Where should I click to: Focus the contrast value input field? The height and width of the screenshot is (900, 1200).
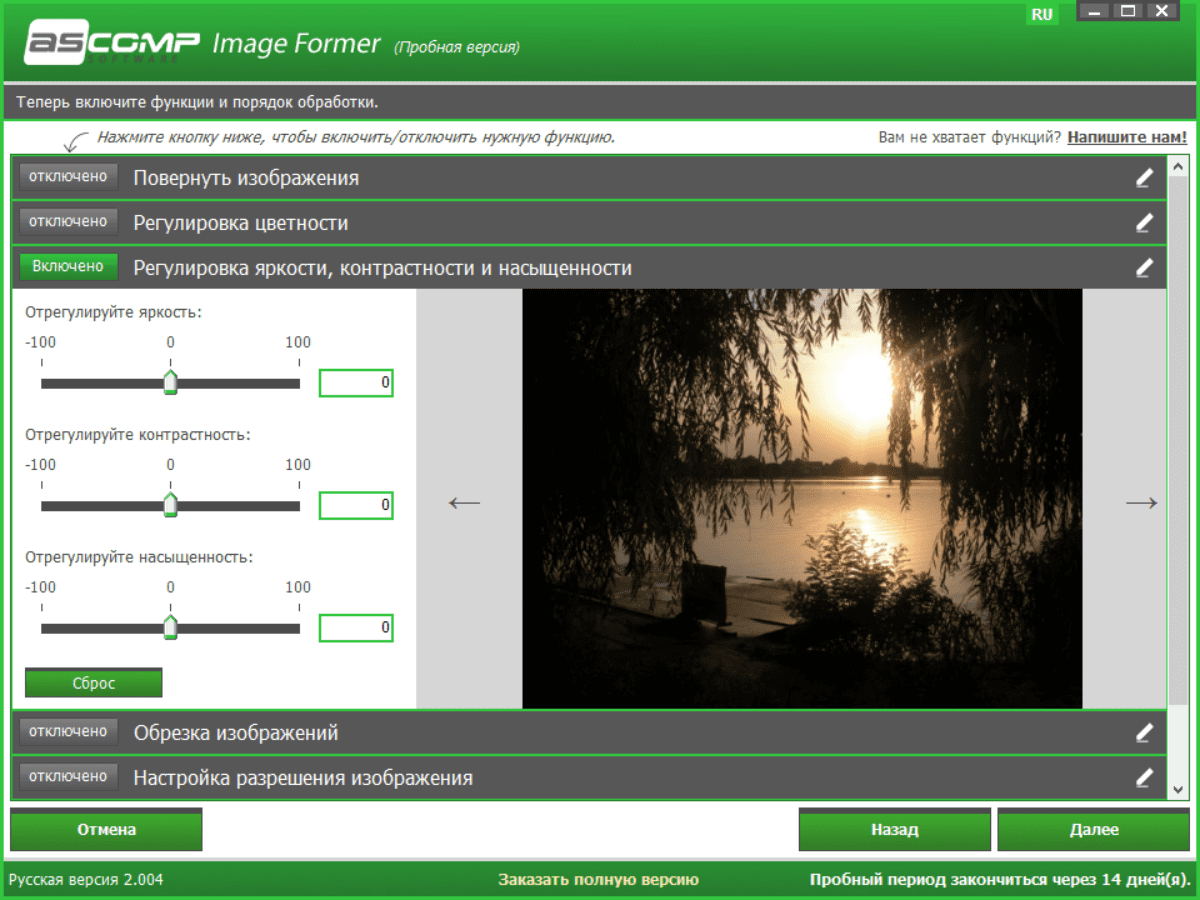pyautogui.click(x=356, y=506)
